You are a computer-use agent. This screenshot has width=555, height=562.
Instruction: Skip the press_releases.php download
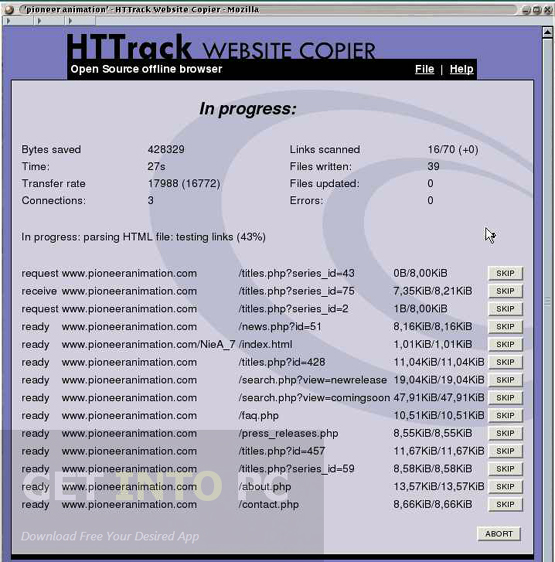coord(505,433)
